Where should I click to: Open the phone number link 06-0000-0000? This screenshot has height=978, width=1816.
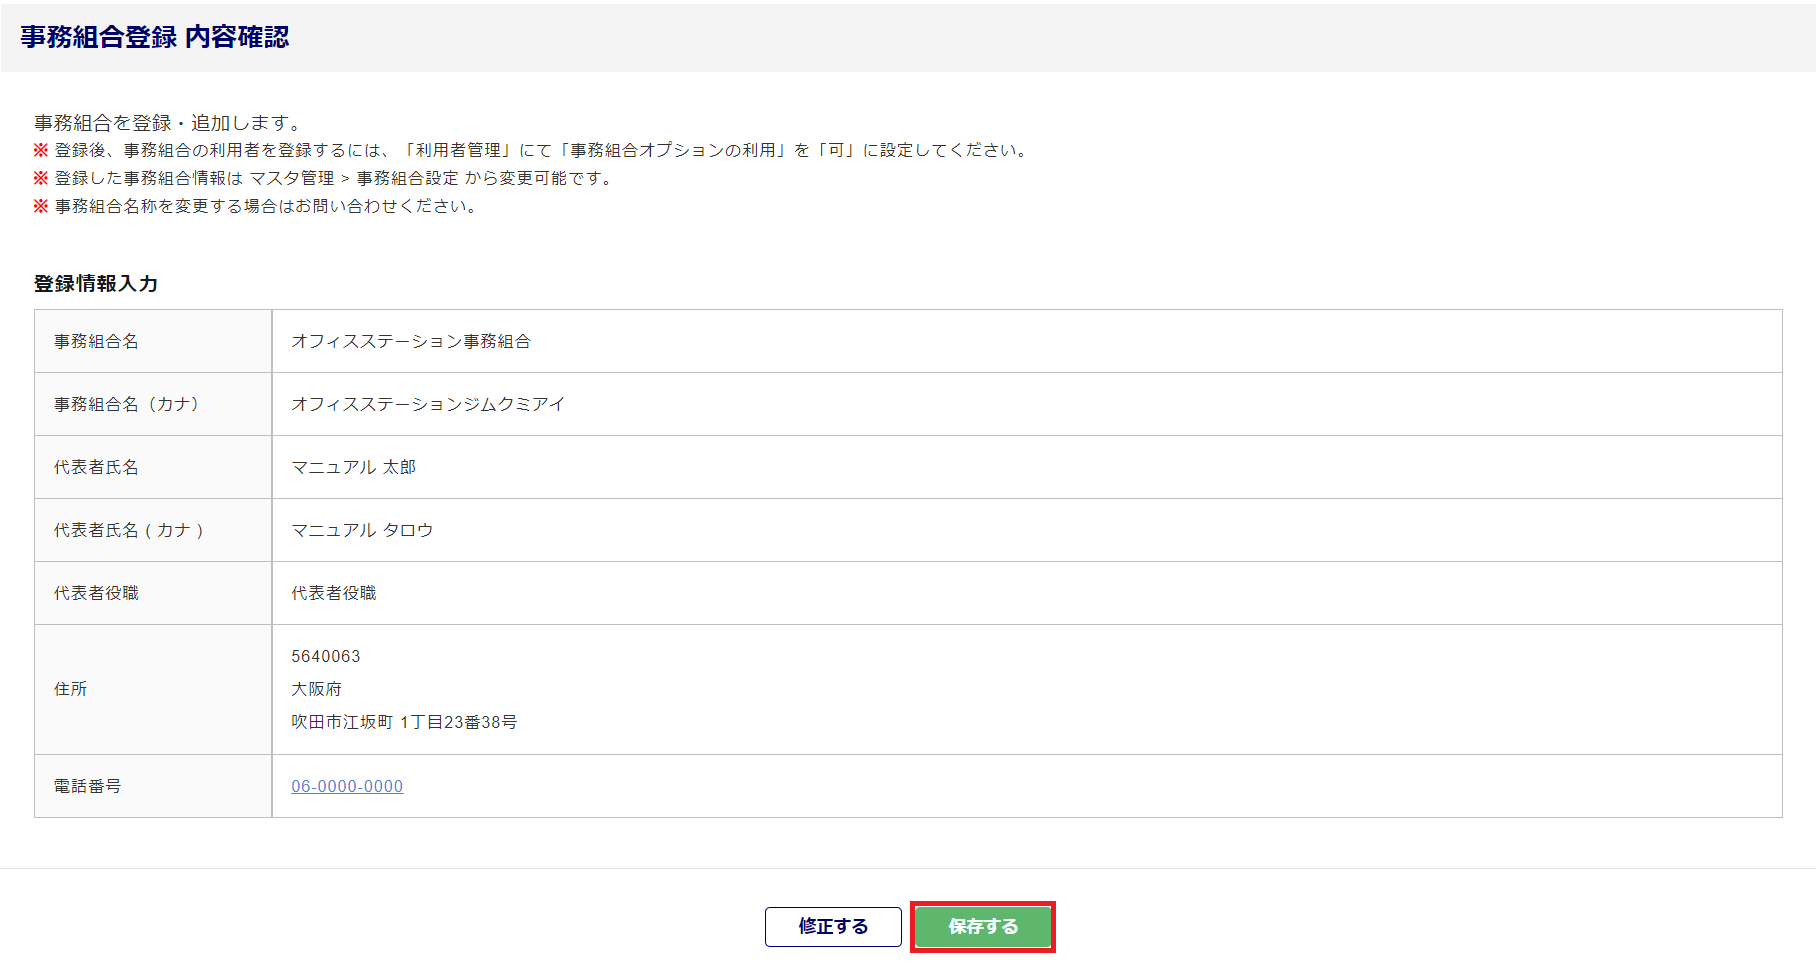(347, 786)
